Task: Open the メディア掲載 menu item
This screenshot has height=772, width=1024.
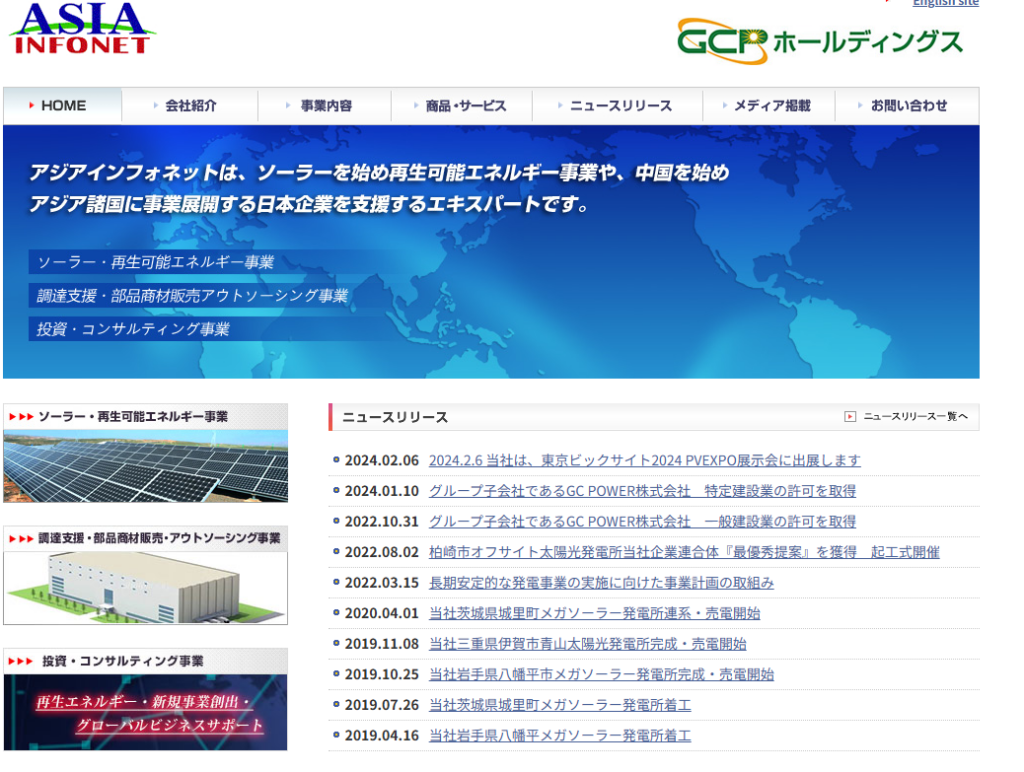Action: [769, 105]
